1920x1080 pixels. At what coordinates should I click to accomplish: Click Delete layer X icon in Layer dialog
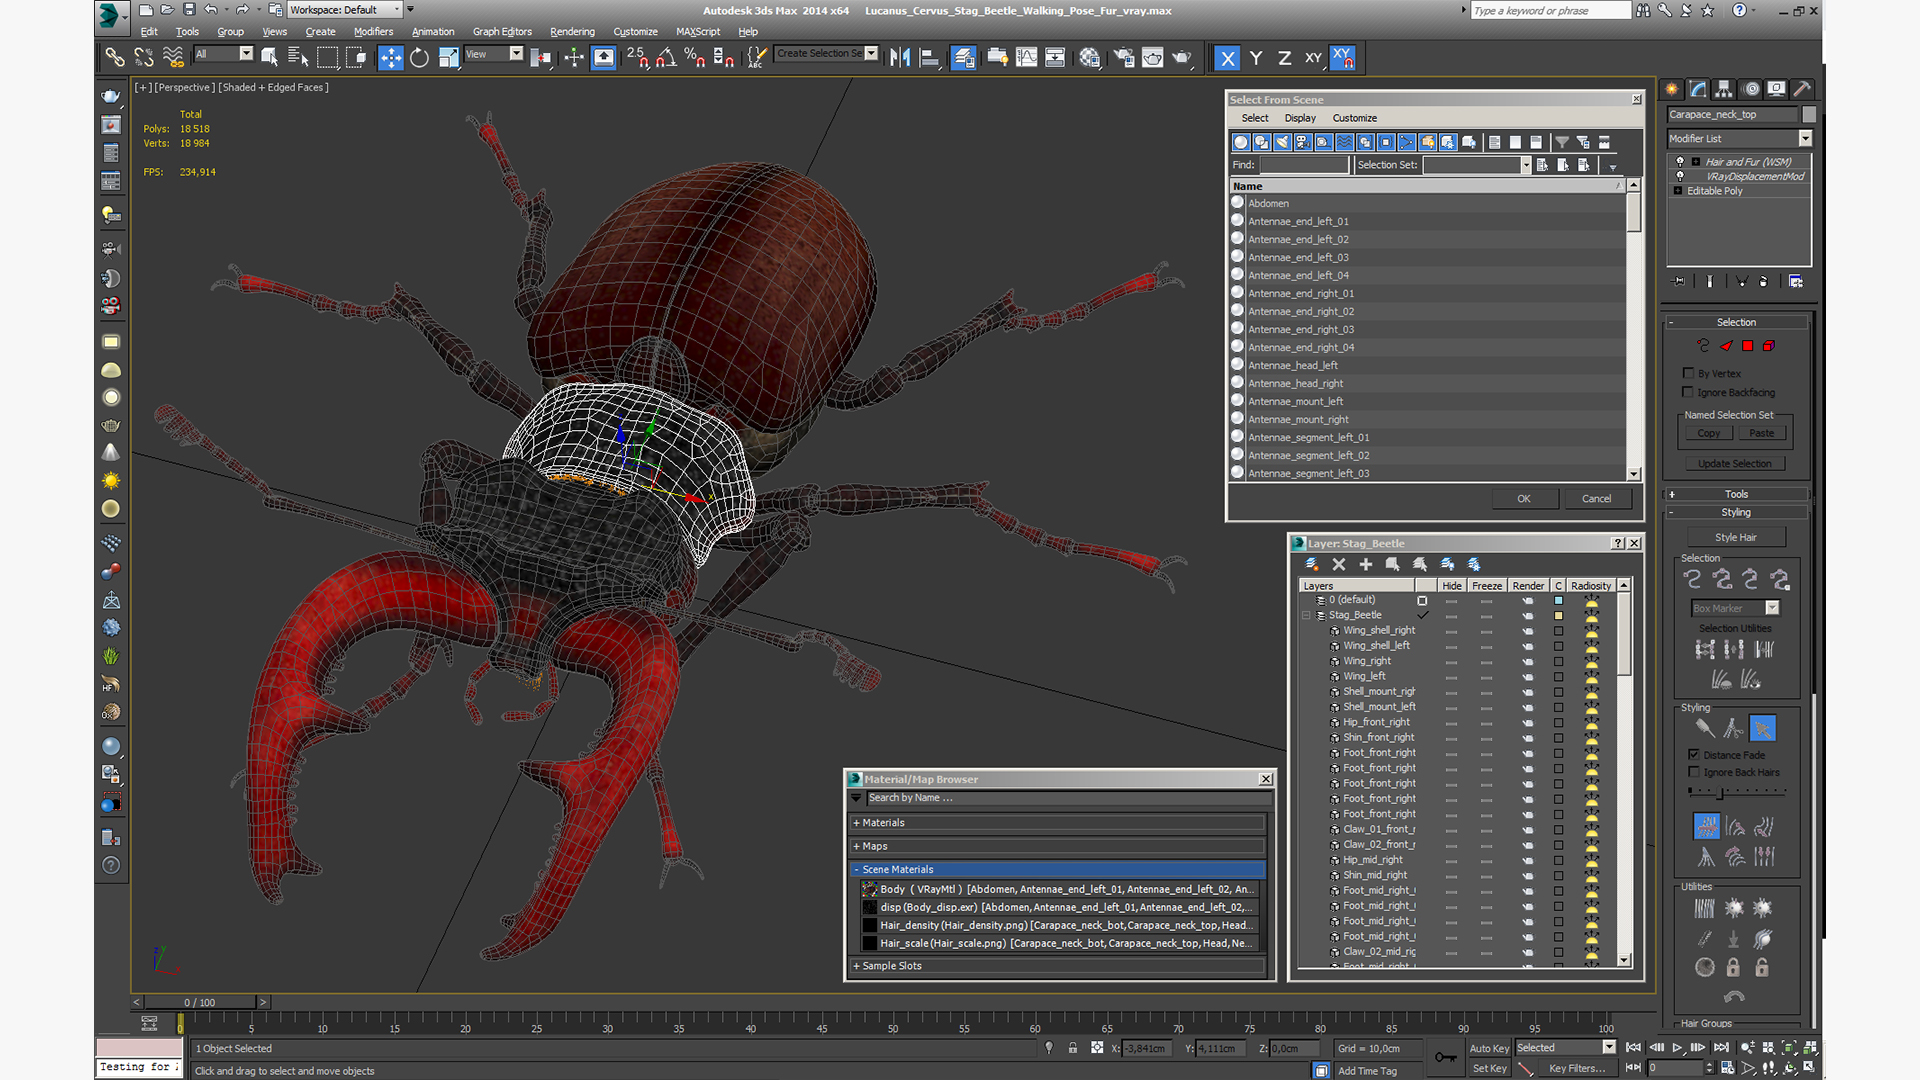tap(1339, 565)
